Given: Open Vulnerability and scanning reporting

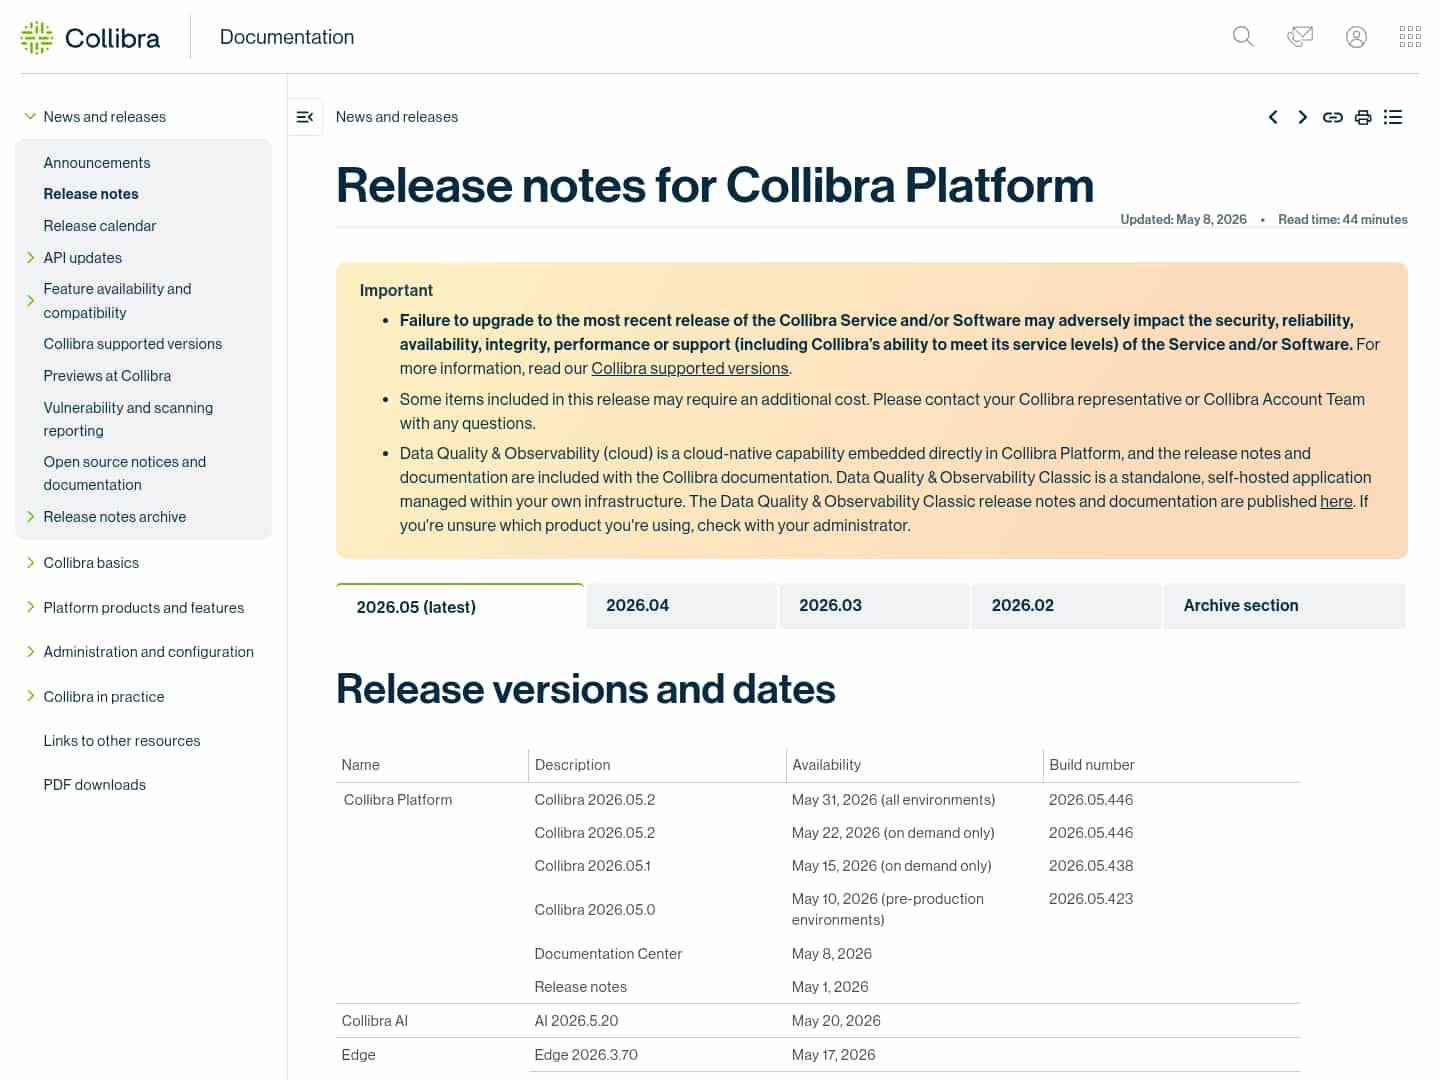Looking at the screenshot, I should (x=128, y=419).
